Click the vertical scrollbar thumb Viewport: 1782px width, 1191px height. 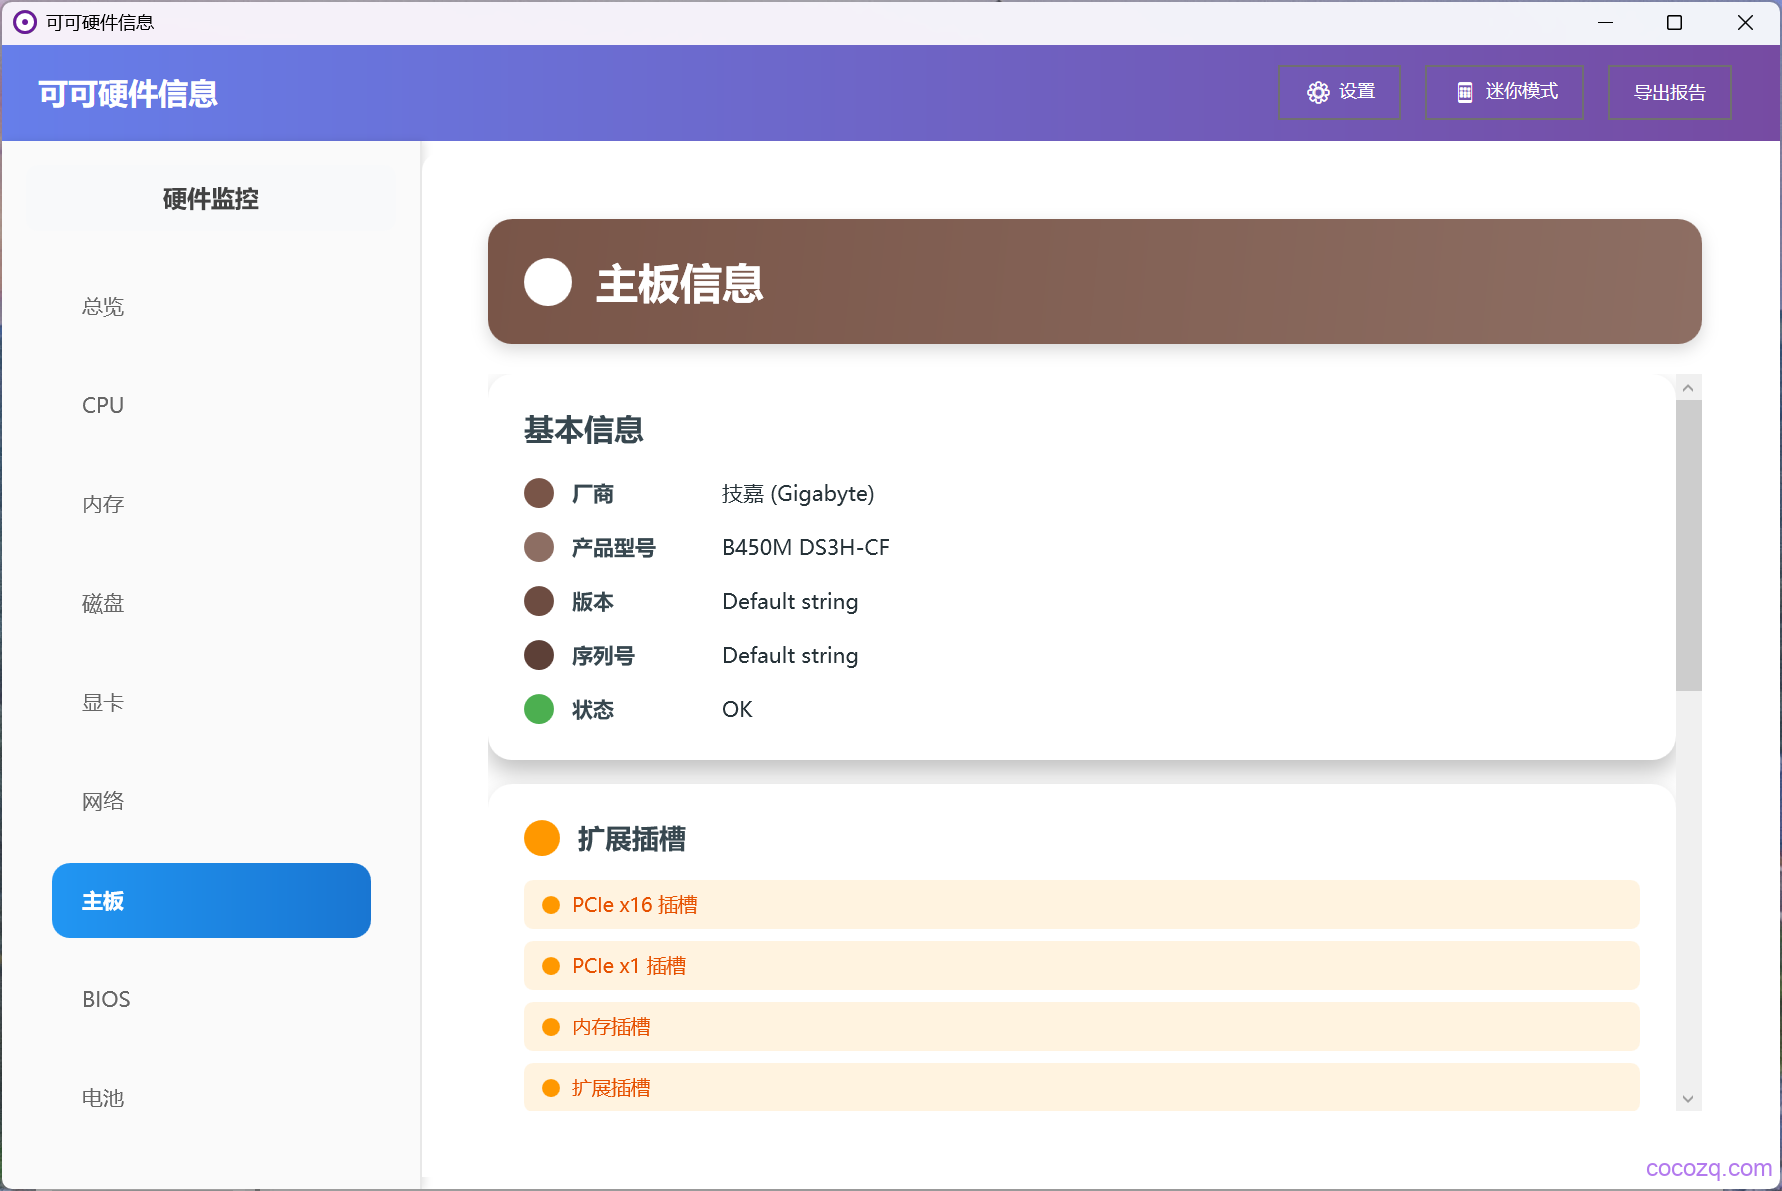point(1688,546)
